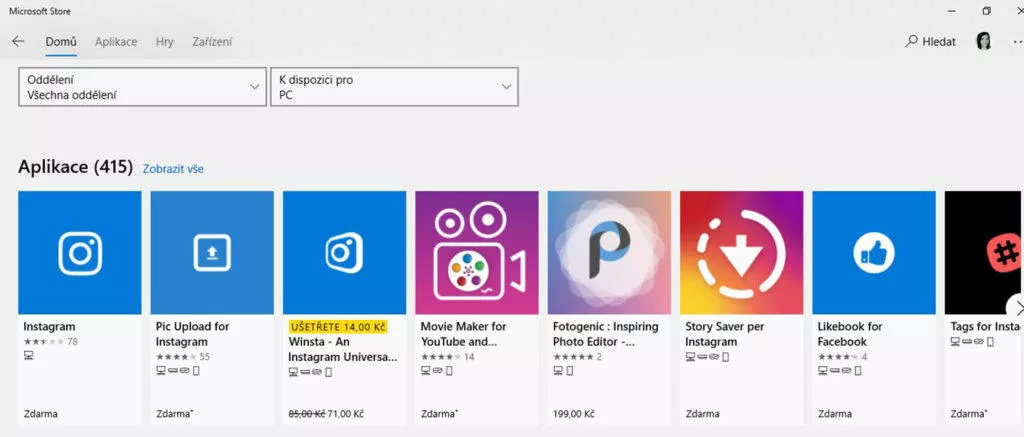Click the Aplikace (415) heading

pos(76,167)
